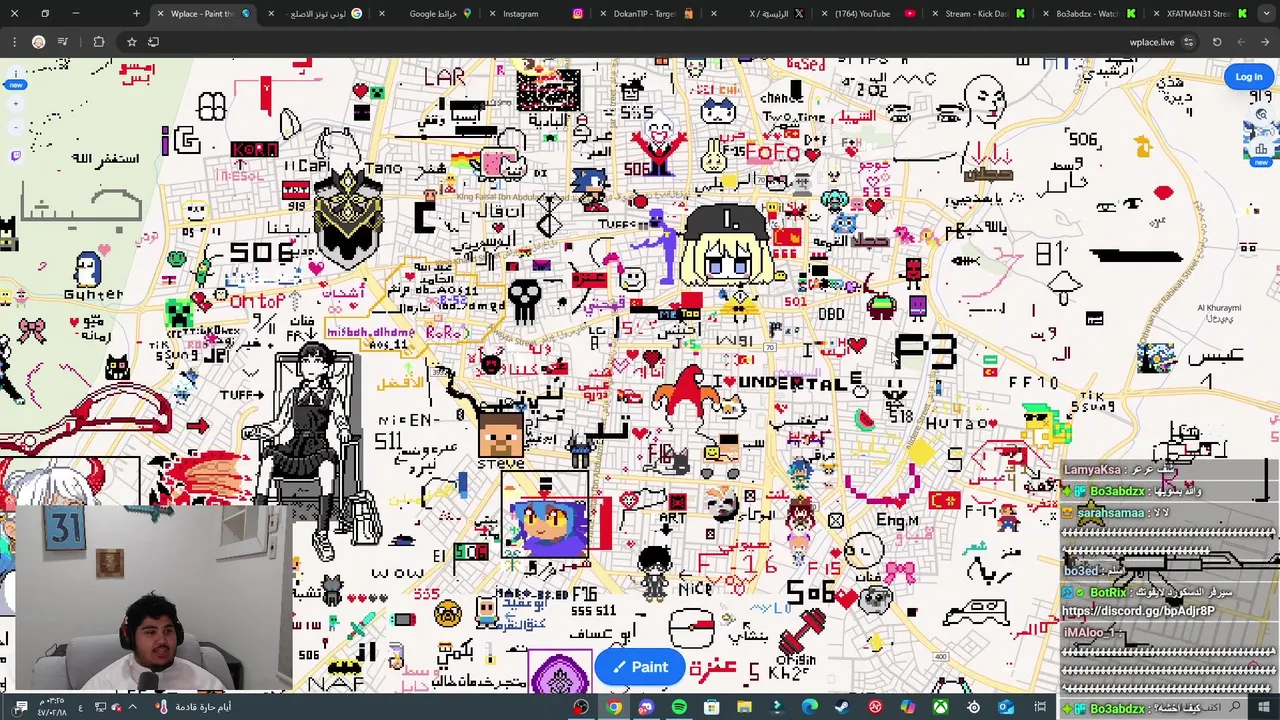1280x720 pixels.
Task: Open the Extensions puzzle icon
Action: [98, 42]
